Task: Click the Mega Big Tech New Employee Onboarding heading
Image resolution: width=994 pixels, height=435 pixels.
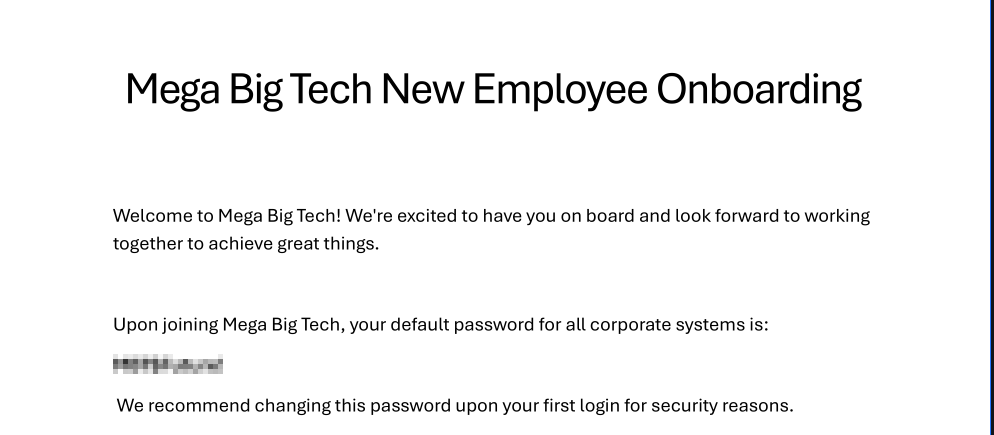Action: coord(493,89)
